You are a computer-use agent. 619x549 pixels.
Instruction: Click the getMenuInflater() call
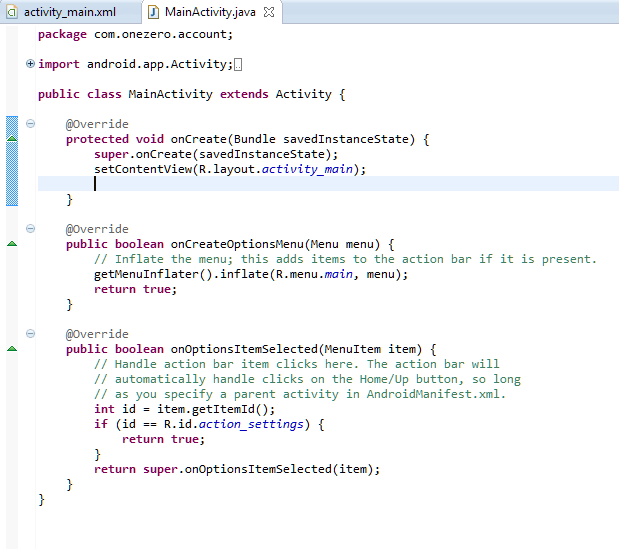pos(153,274)
